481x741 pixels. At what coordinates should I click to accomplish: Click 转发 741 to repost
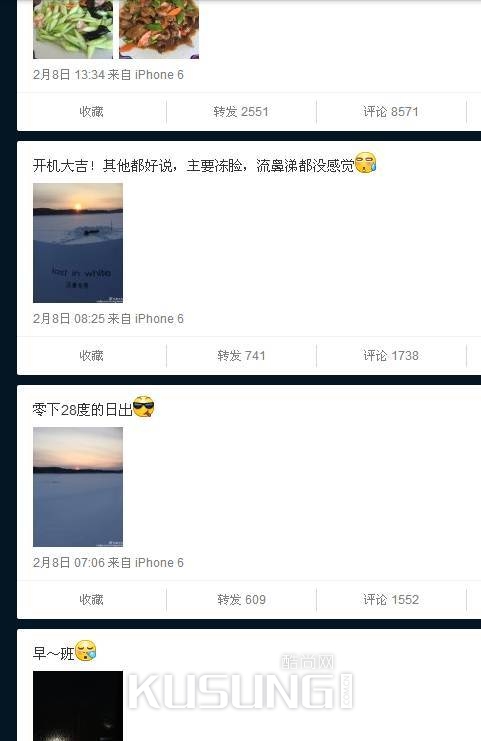tap(241, 356)
